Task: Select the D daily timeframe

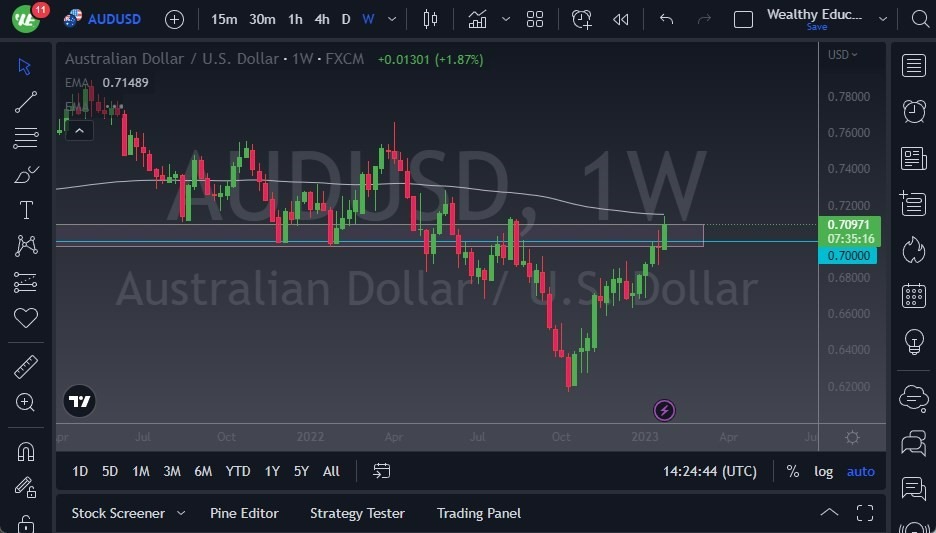Action: (346, 20)
